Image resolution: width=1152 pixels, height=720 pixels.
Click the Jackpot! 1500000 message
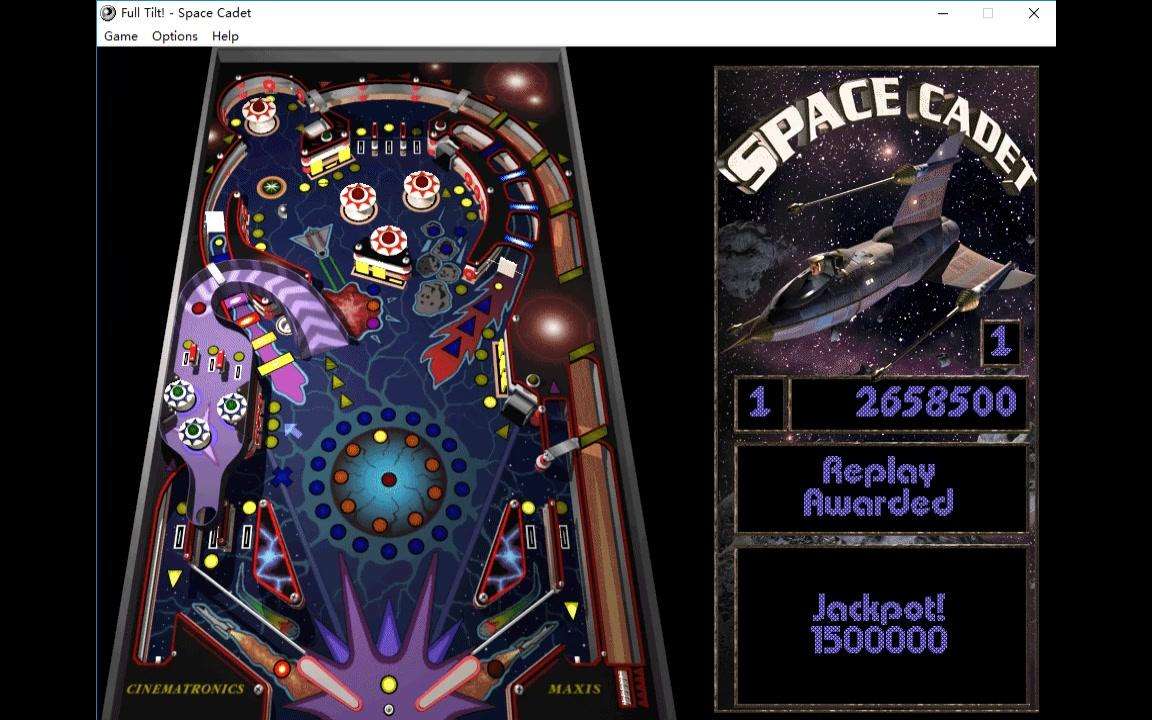pos(880,624)
